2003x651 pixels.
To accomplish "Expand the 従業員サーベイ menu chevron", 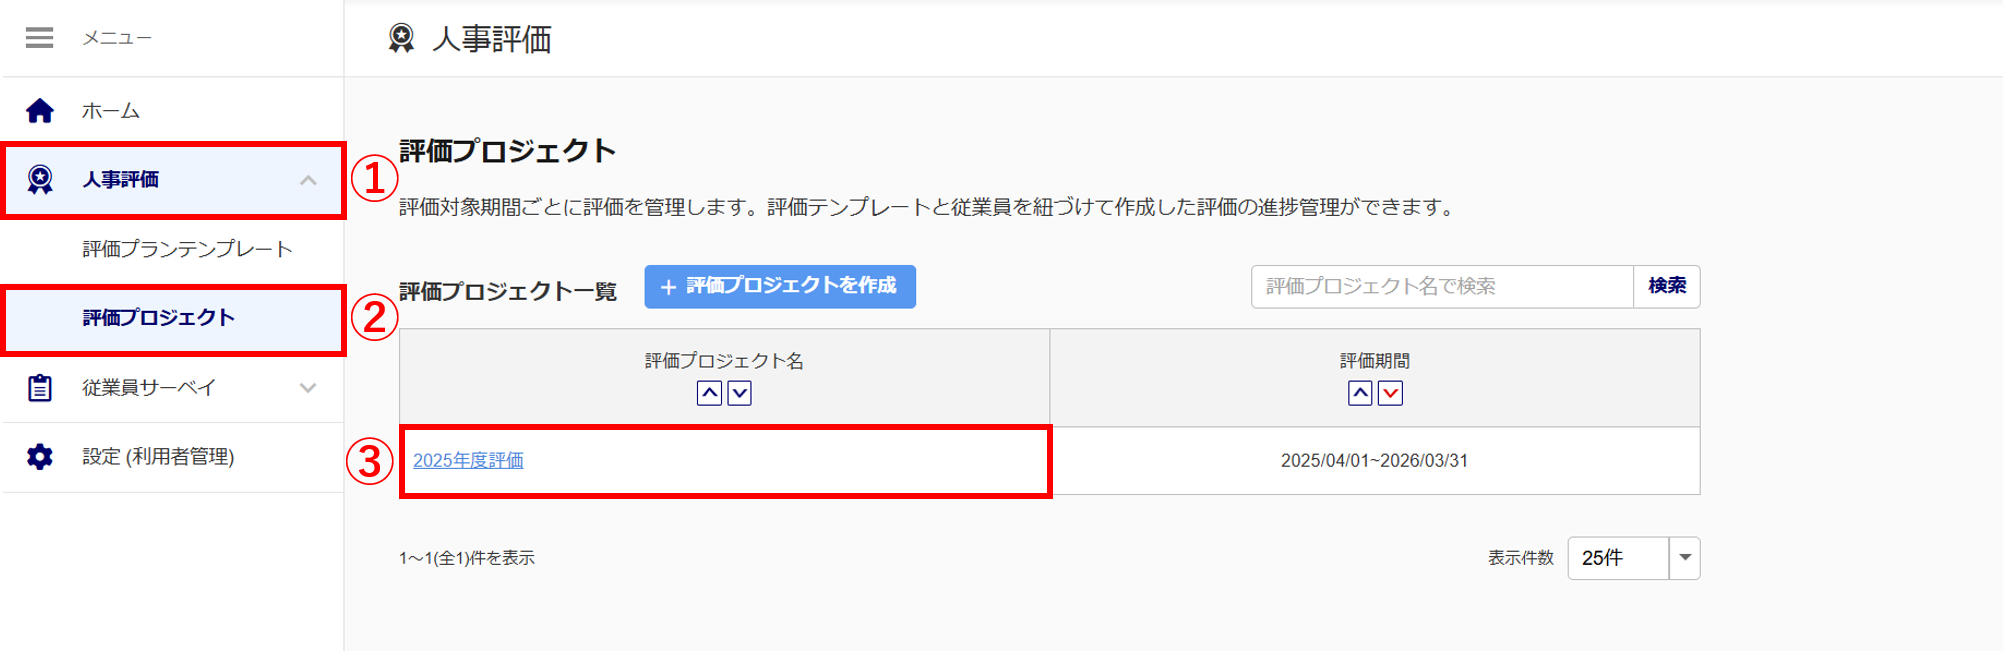I will click(x=308, y=387).
